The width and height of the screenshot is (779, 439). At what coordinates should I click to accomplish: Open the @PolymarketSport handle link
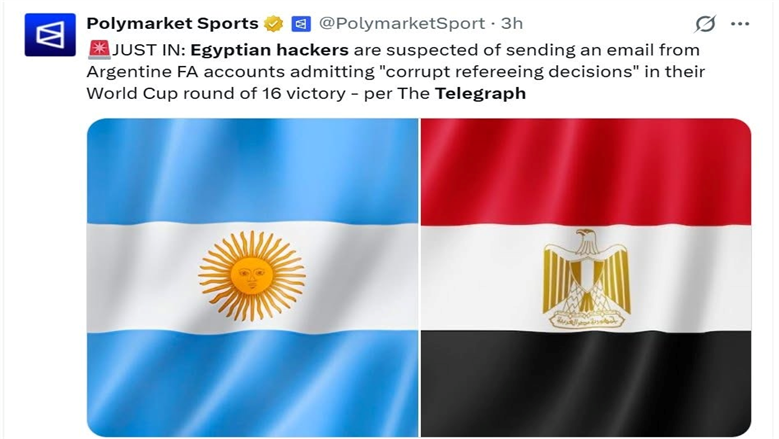pyautogui.click(x=402, y=23)
